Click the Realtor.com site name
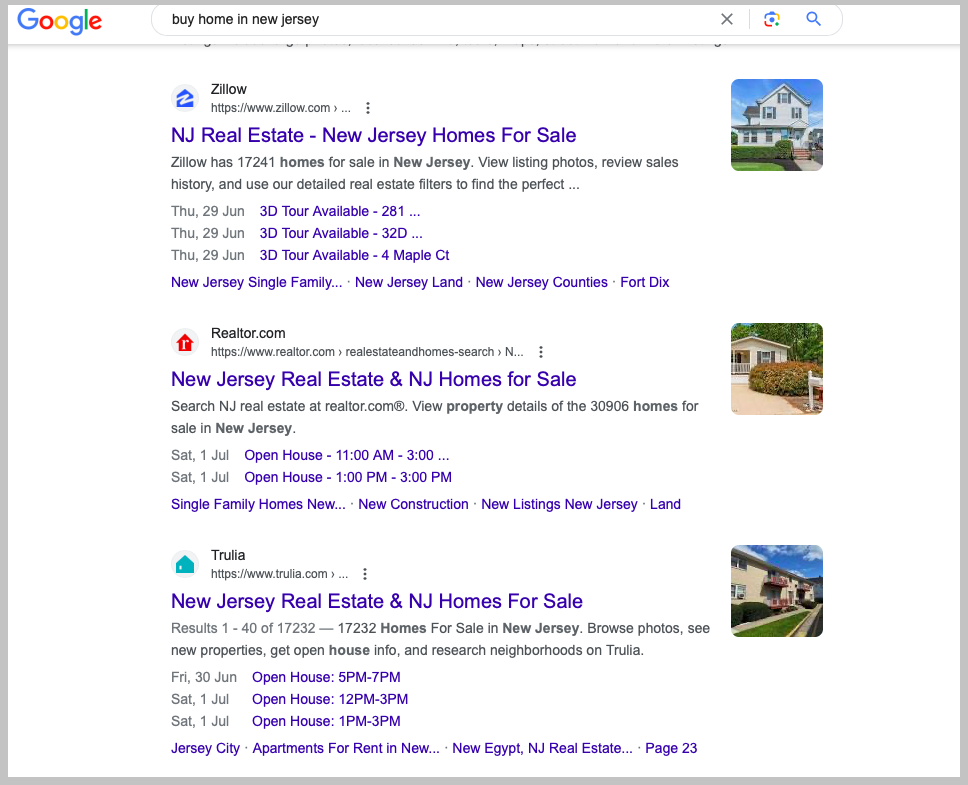 pyautogui.click(x=248, y=333)
